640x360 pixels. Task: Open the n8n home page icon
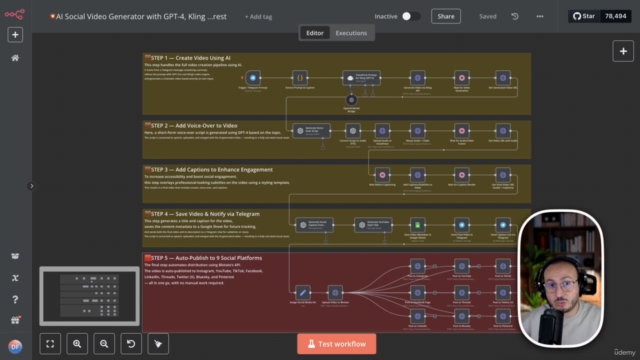click(15, 58)
